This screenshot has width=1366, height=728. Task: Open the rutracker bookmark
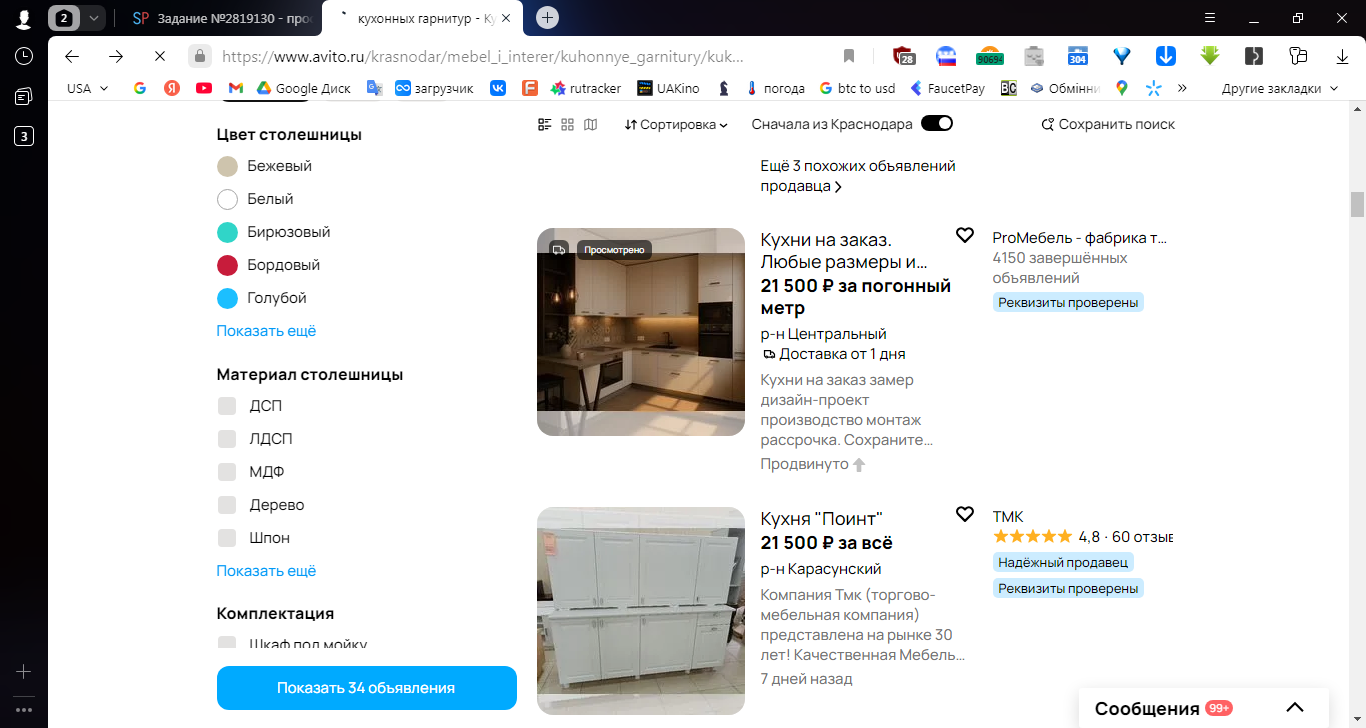(586, 88)
